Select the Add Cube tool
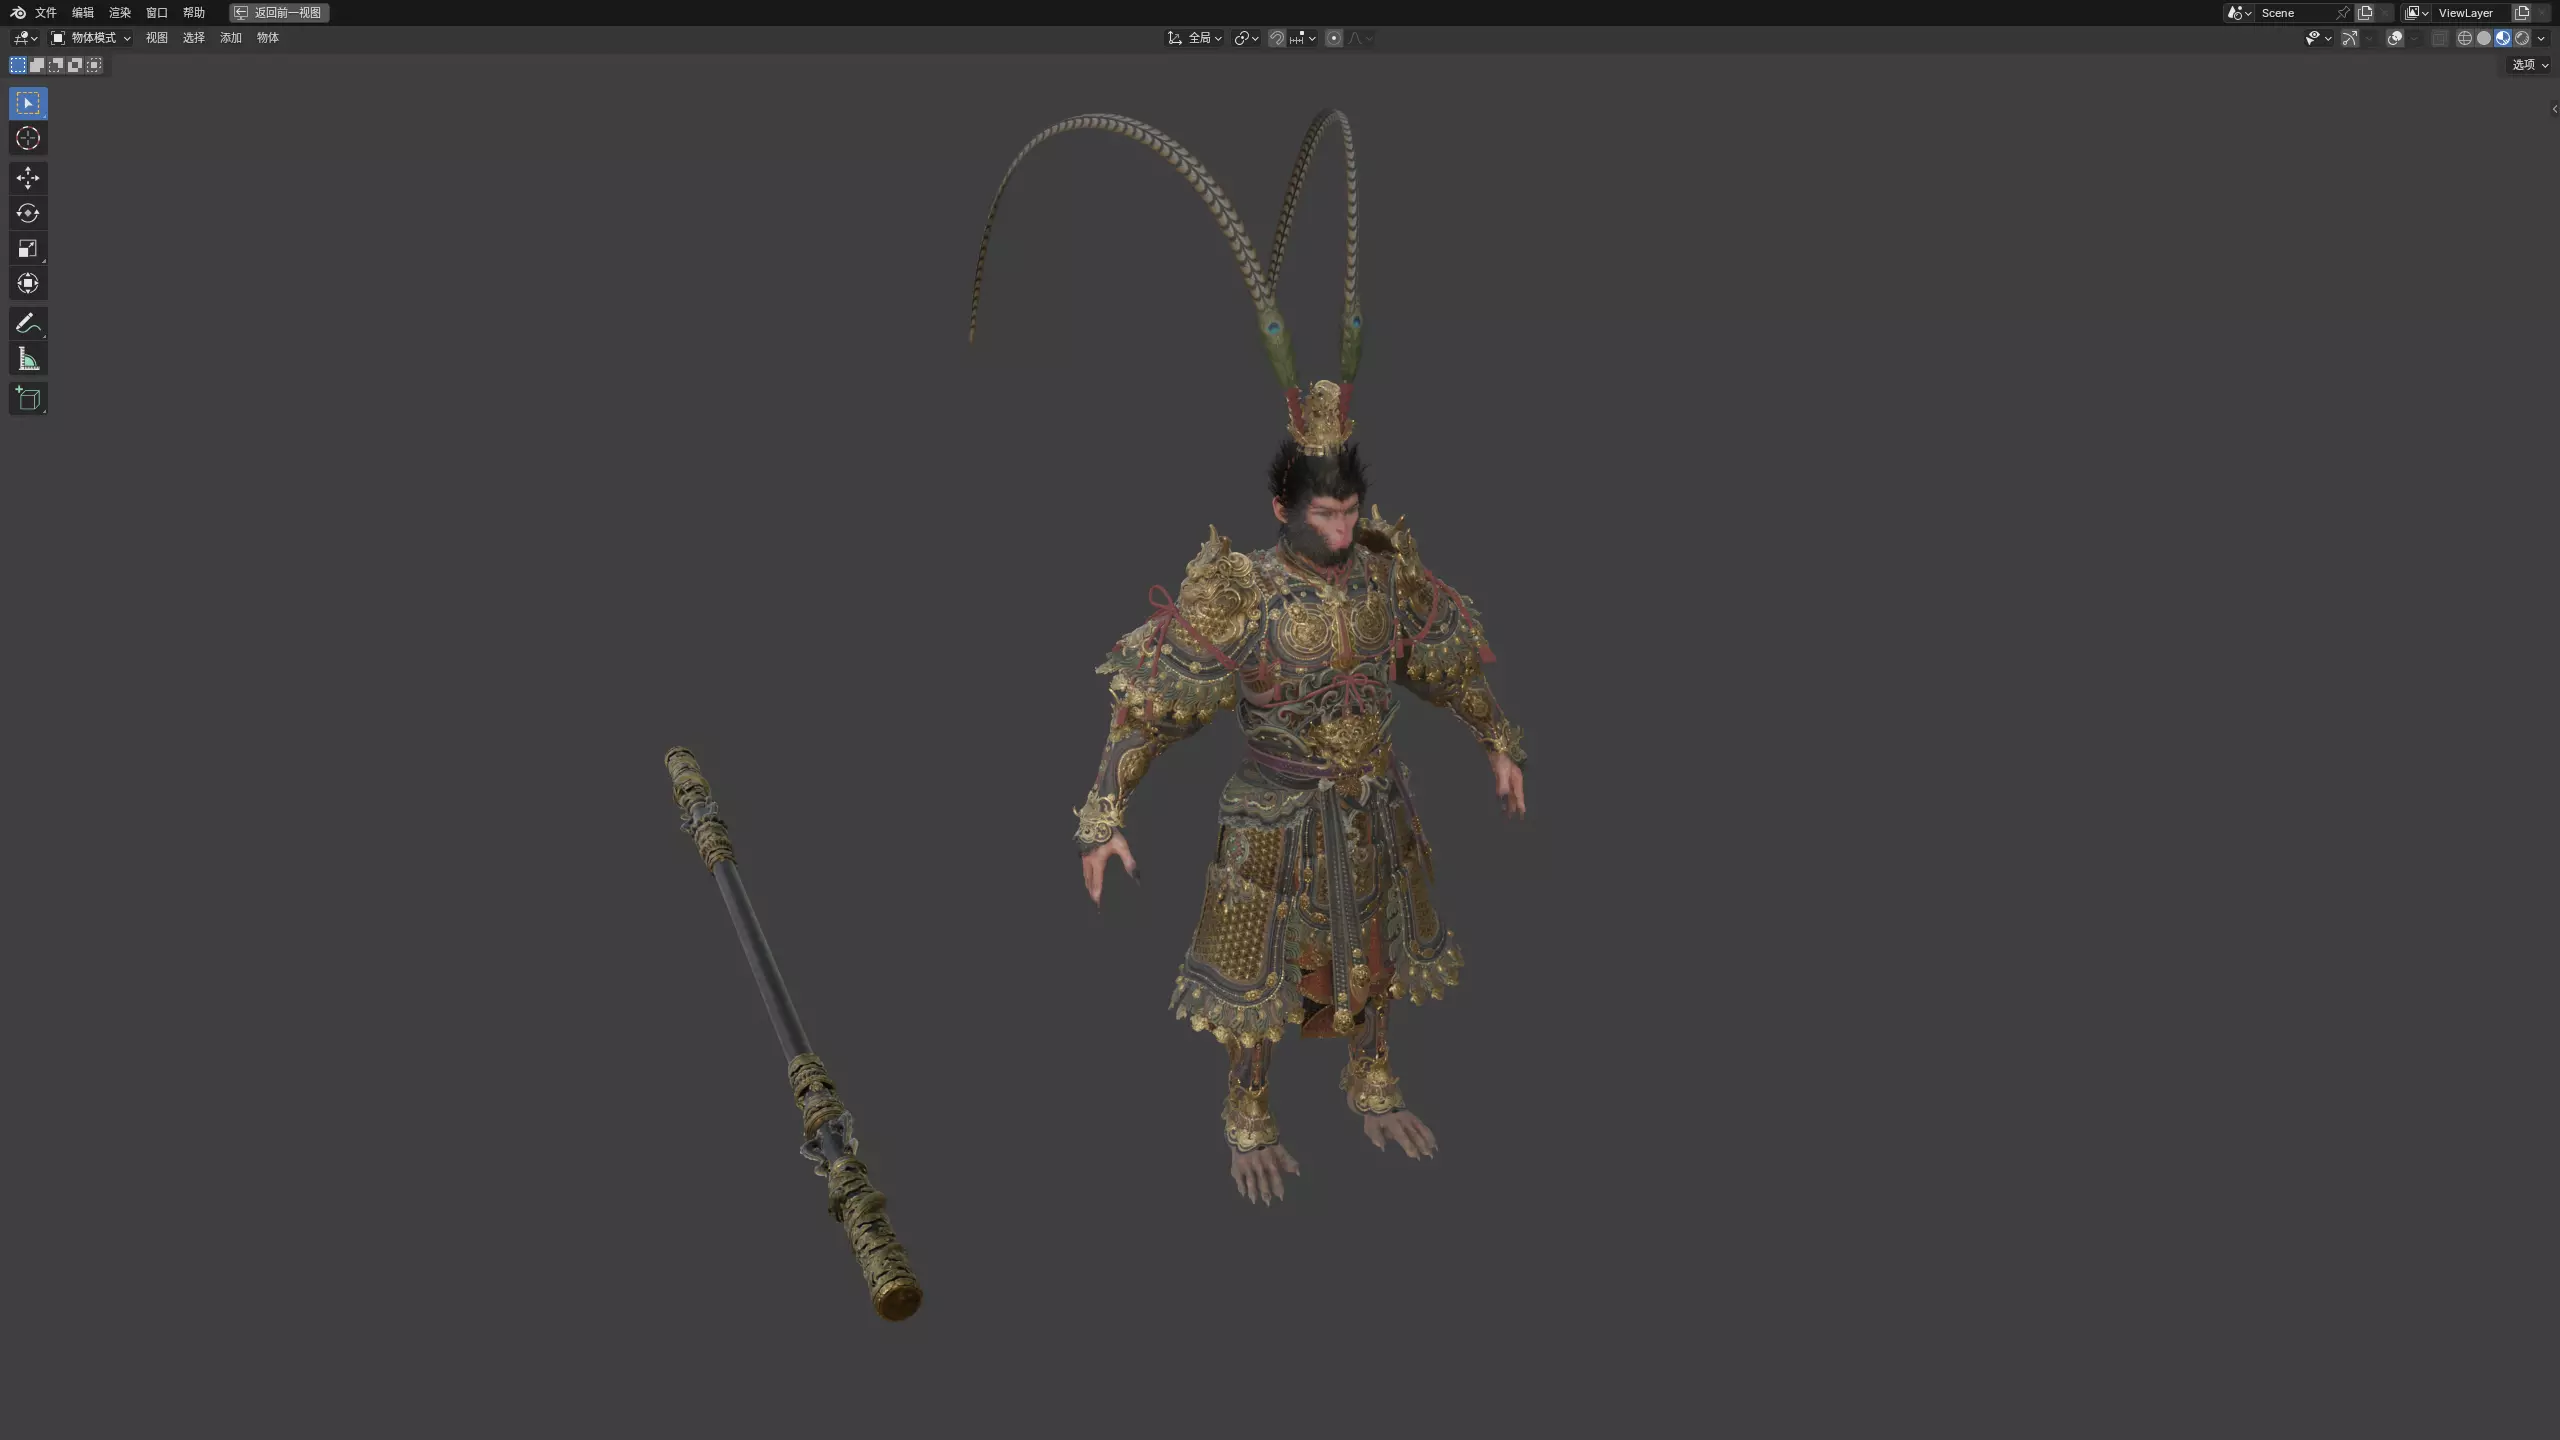The height and width of the screenshot is (1440, 2560). coord(28,398)
